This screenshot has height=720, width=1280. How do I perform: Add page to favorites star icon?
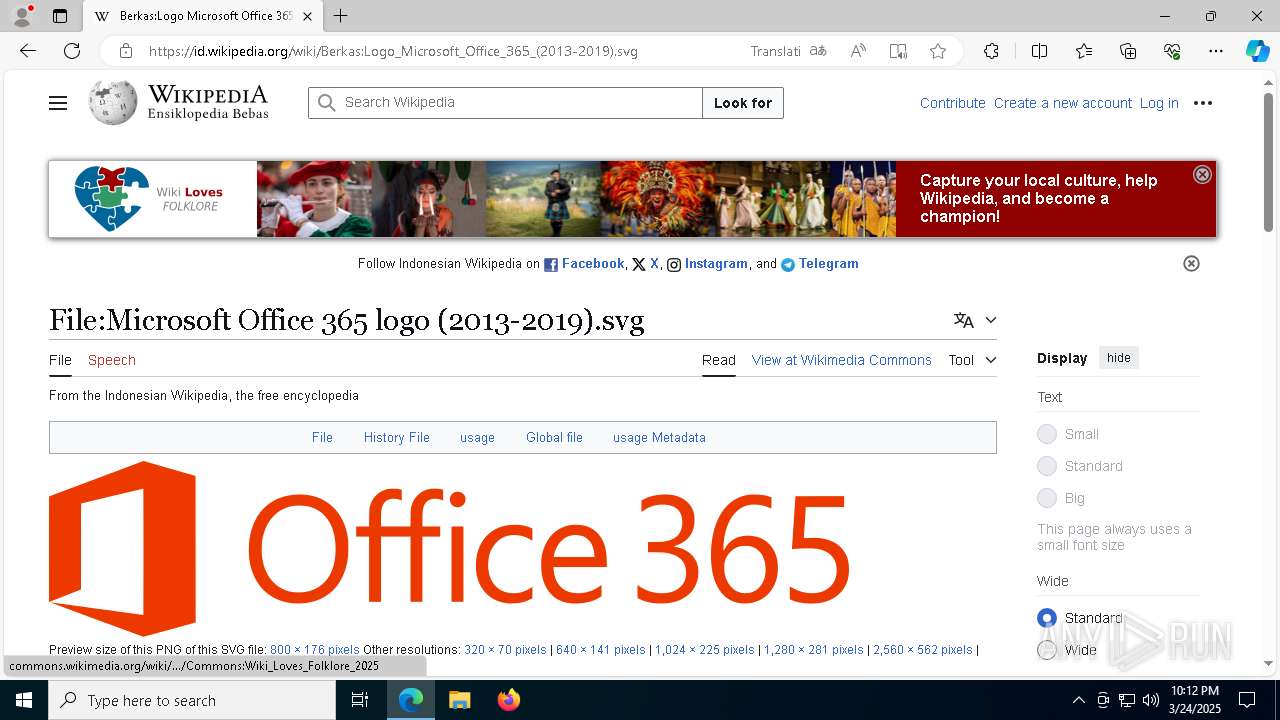click(x=937, y=51)
